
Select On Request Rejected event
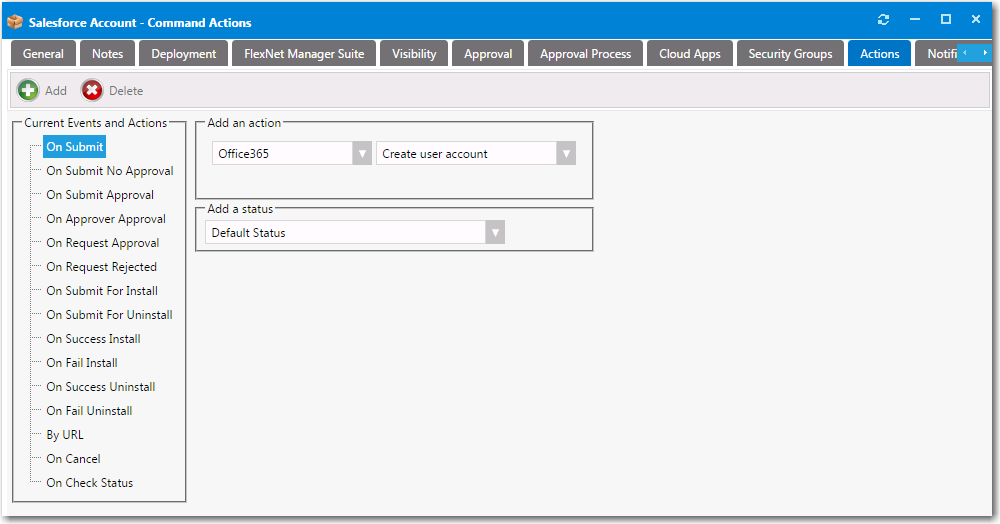101,267
